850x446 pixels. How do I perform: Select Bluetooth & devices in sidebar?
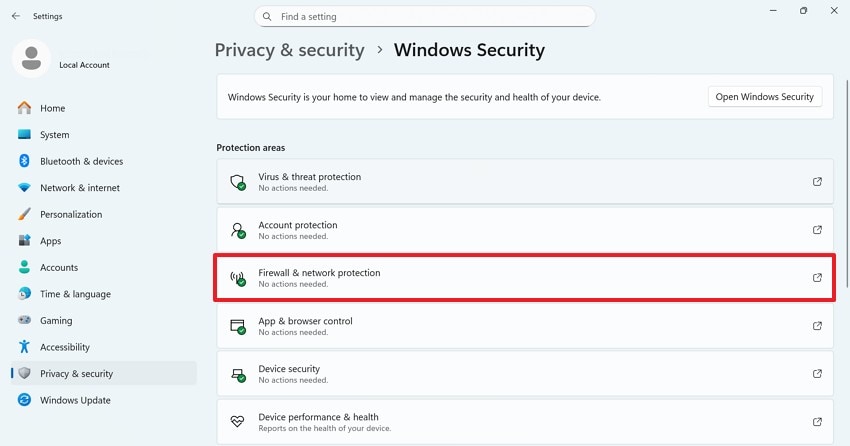[81, 161]
